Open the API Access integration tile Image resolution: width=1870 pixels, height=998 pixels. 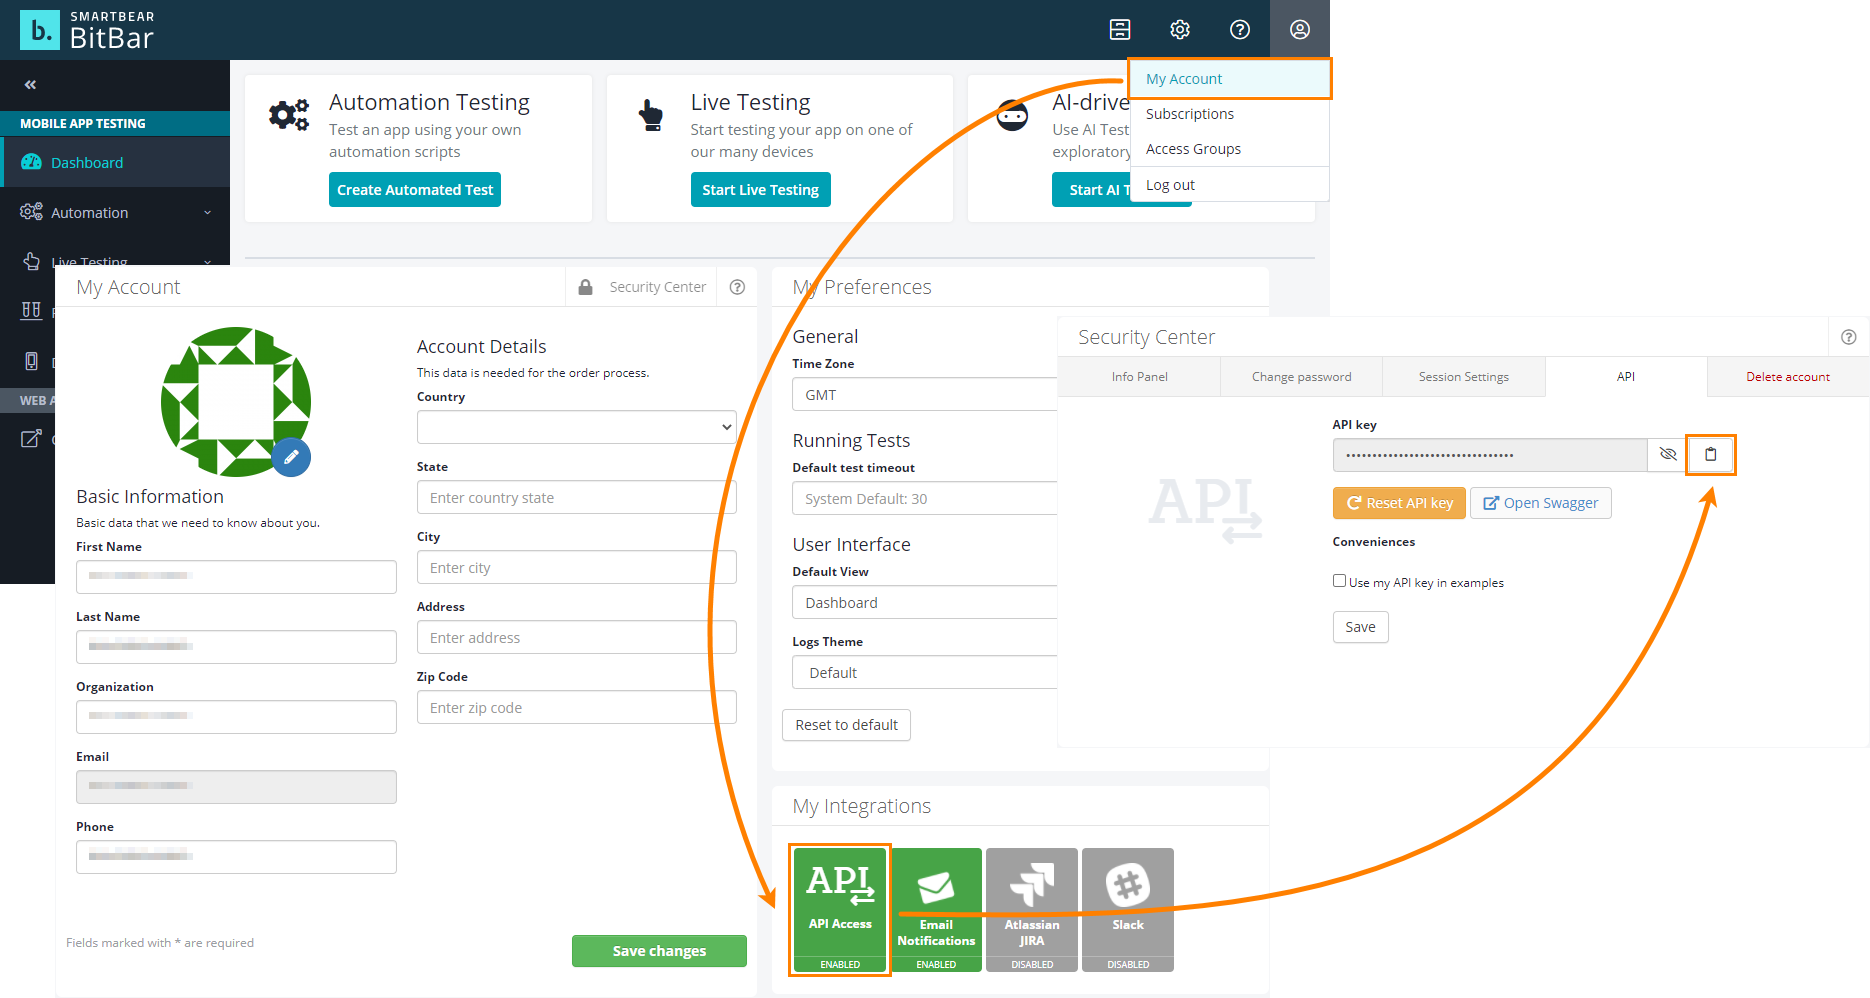tap(840, 910)
